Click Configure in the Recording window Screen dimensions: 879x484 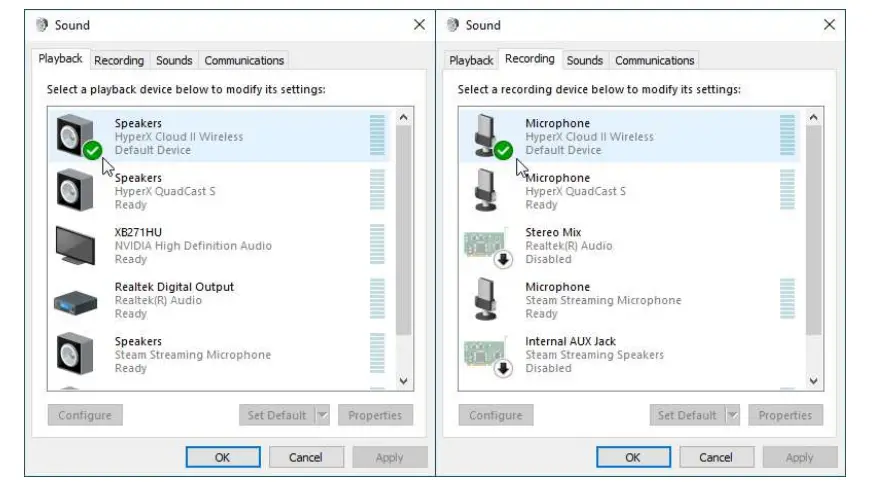pyautogui.click(x=496, y=415)
